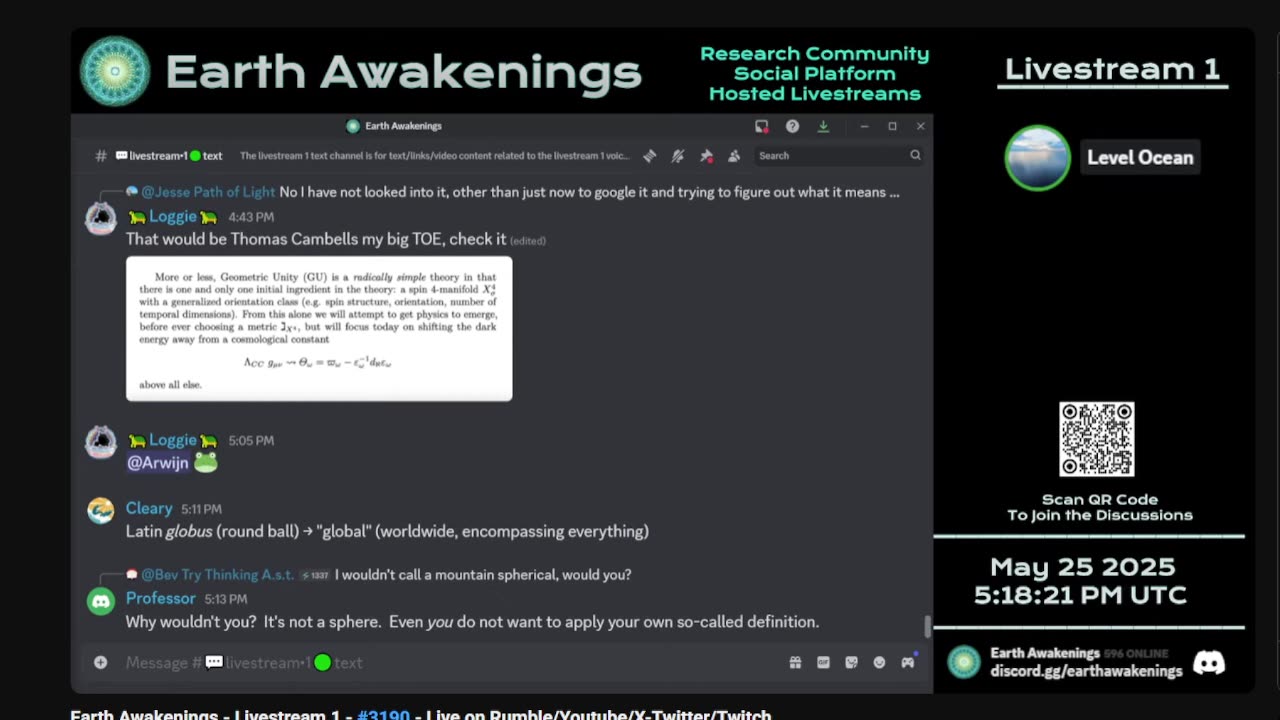Click the @Arwijn mention
The height and width of the screenshot is (720, 1280).
click(157, 463)
